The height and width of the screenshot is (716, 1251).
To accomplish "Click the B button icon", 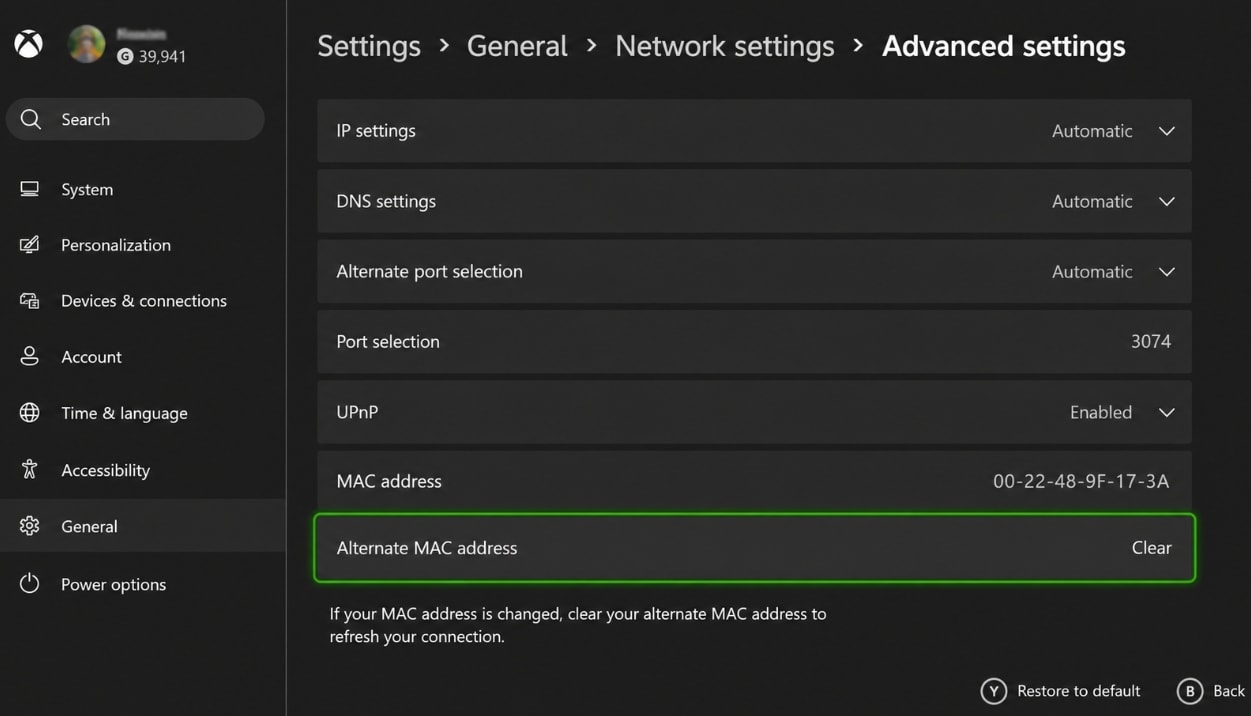I will point(1189,691).
